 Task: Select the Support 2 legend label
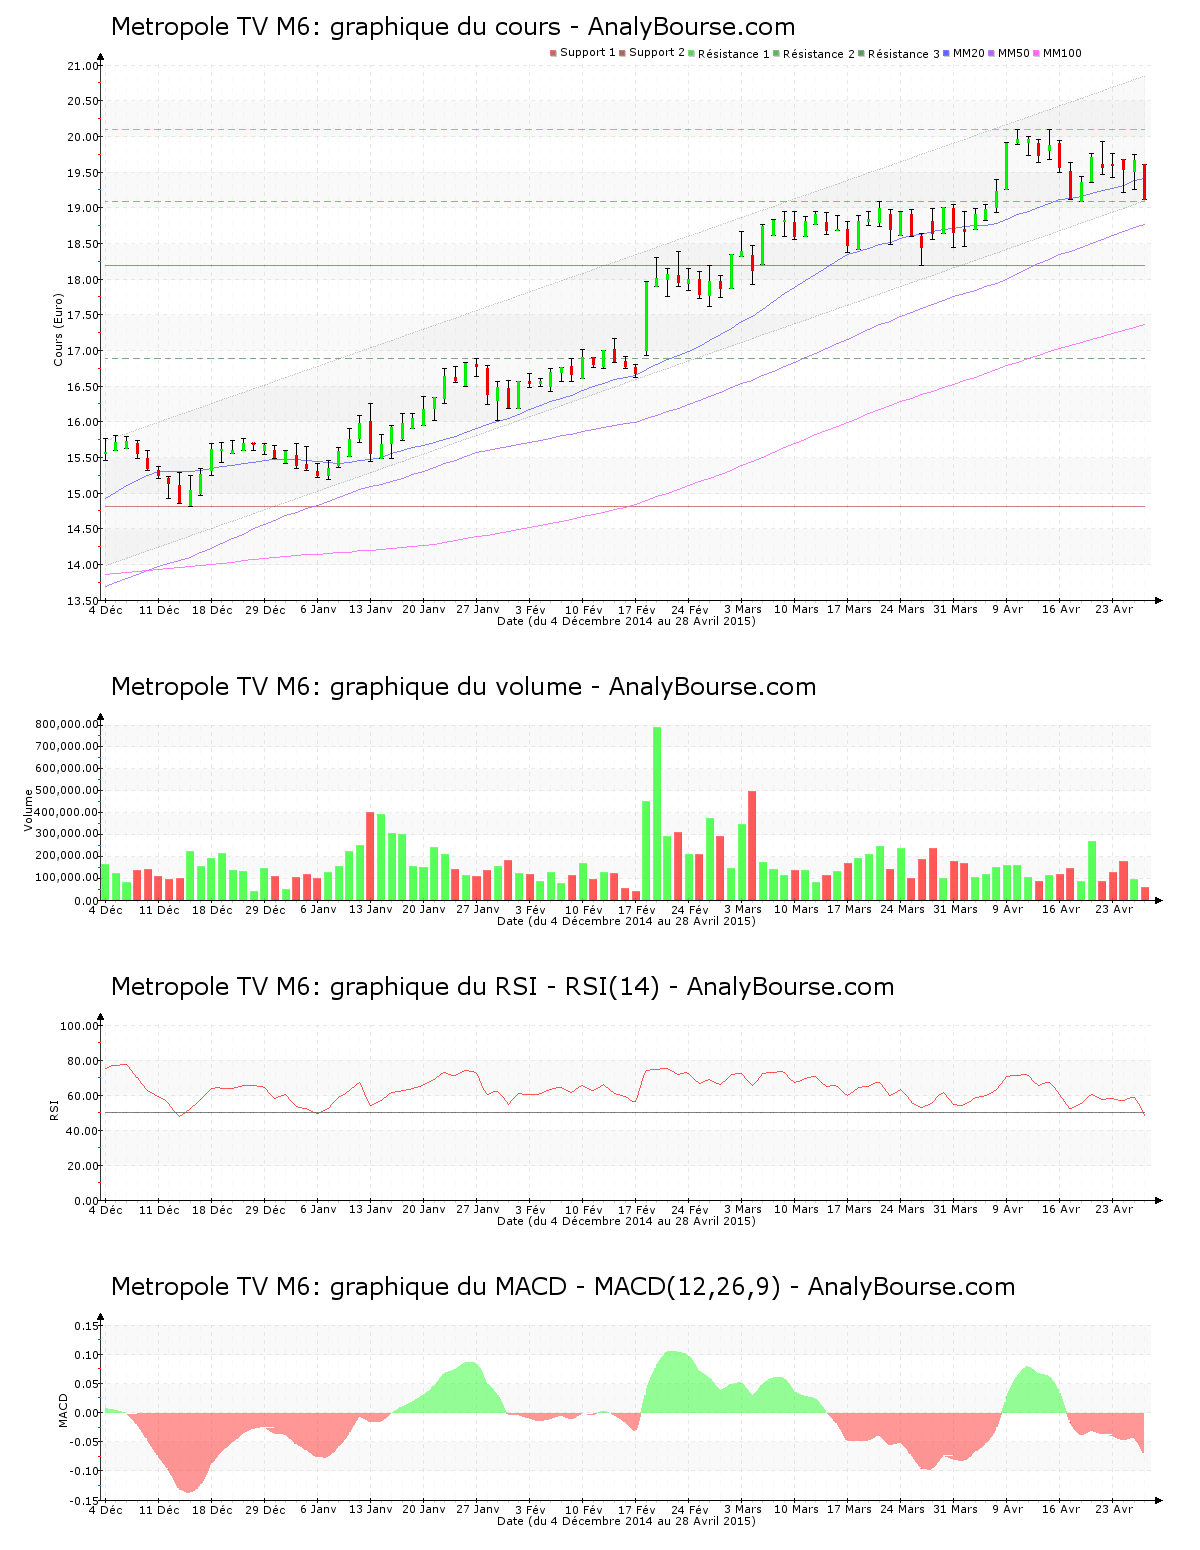coord(657,53)
